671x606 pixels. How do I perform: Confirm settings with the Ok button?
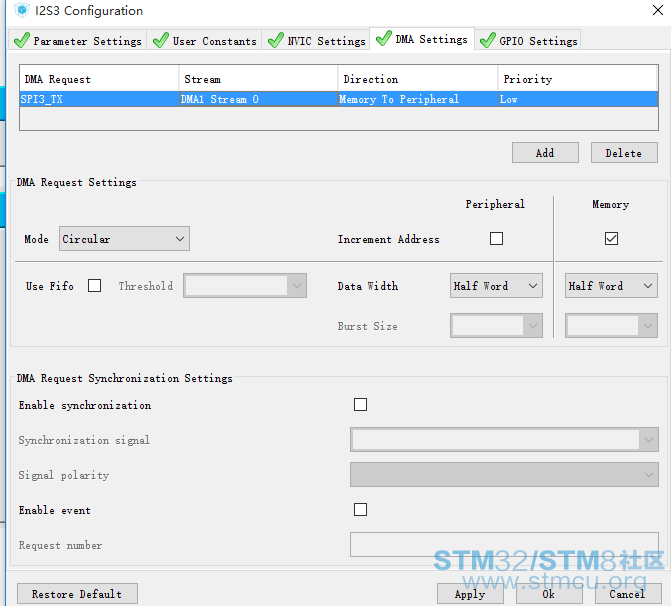549,594
